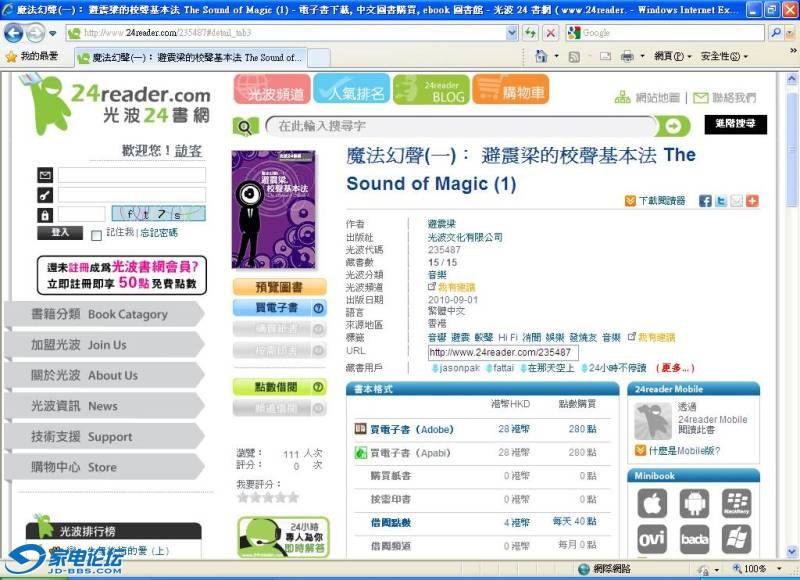The height and width of the screenshot is (580, 800).
Task: Open the 加盟光波 Join Us menu
Action: click(105, 345)
